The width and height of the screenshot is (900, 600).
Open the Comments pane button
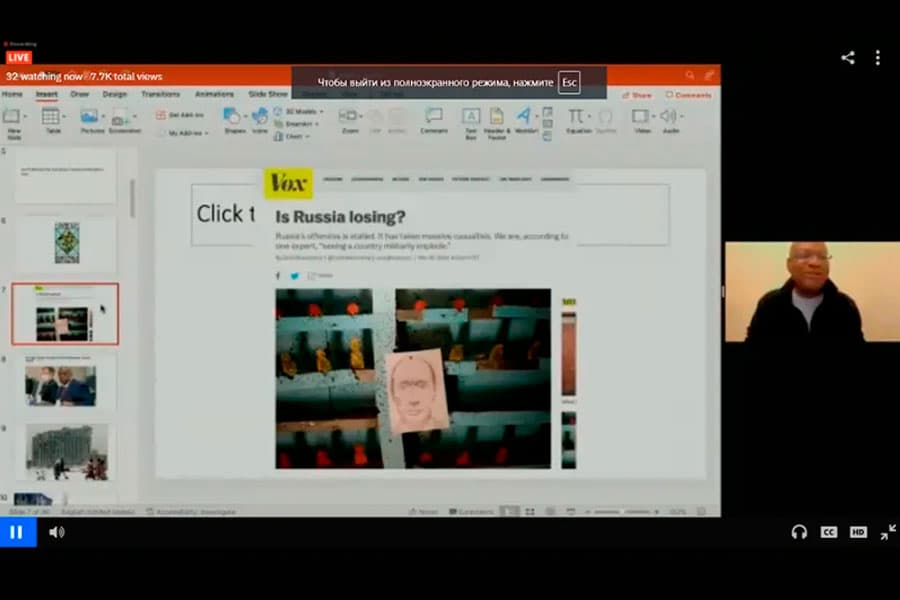tap(688, 95)
